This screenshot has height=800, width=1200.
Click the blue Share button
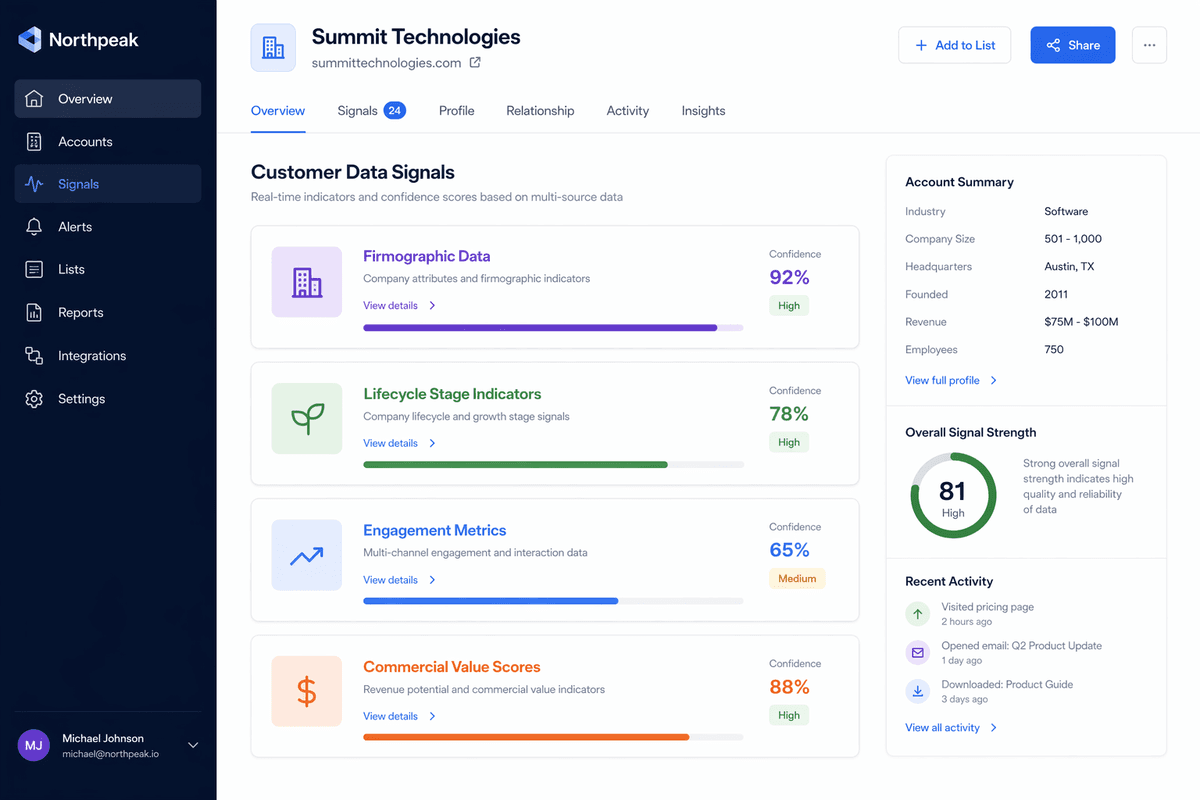click(x=1073, y=45)
